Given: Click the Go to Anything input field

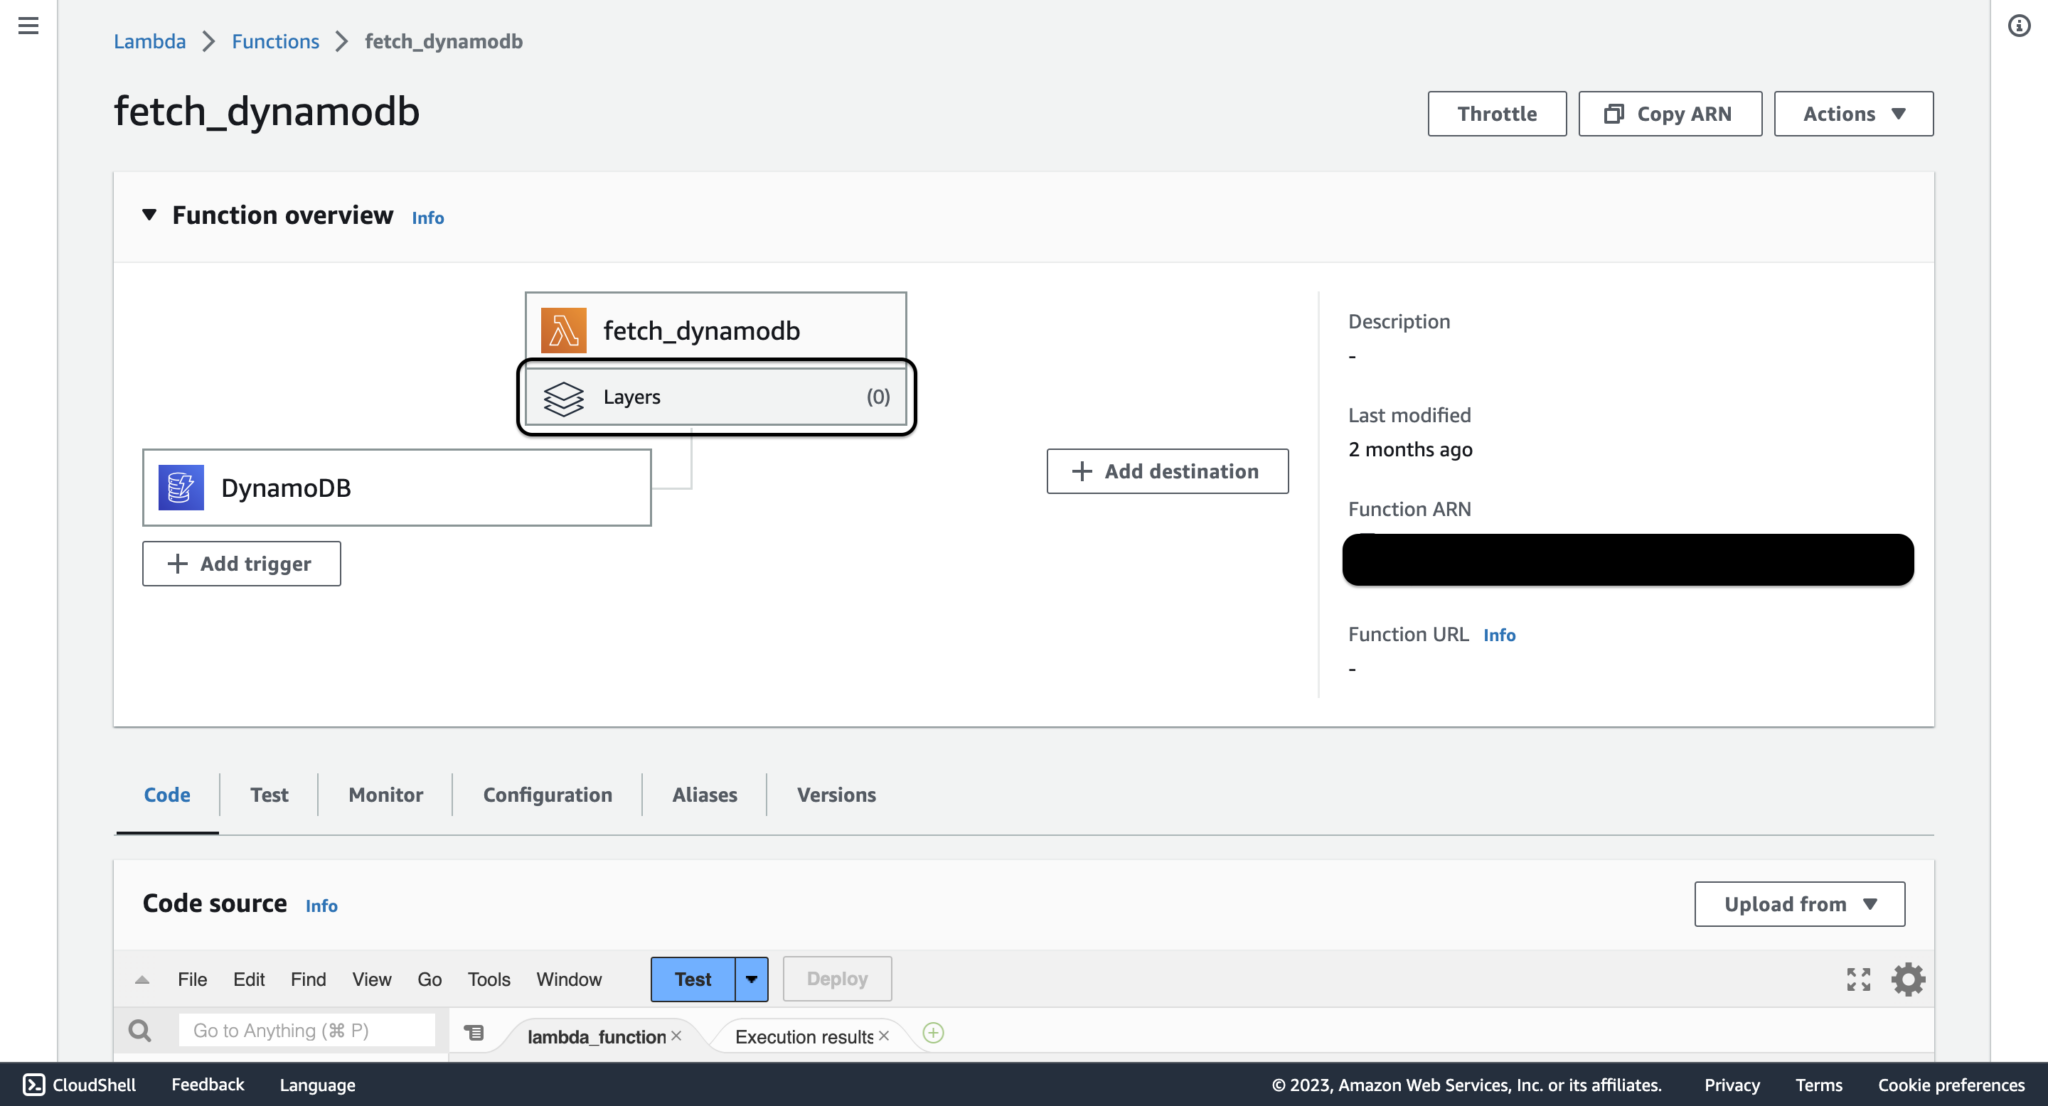Looking at the screenshot, I should (307, 1029).
